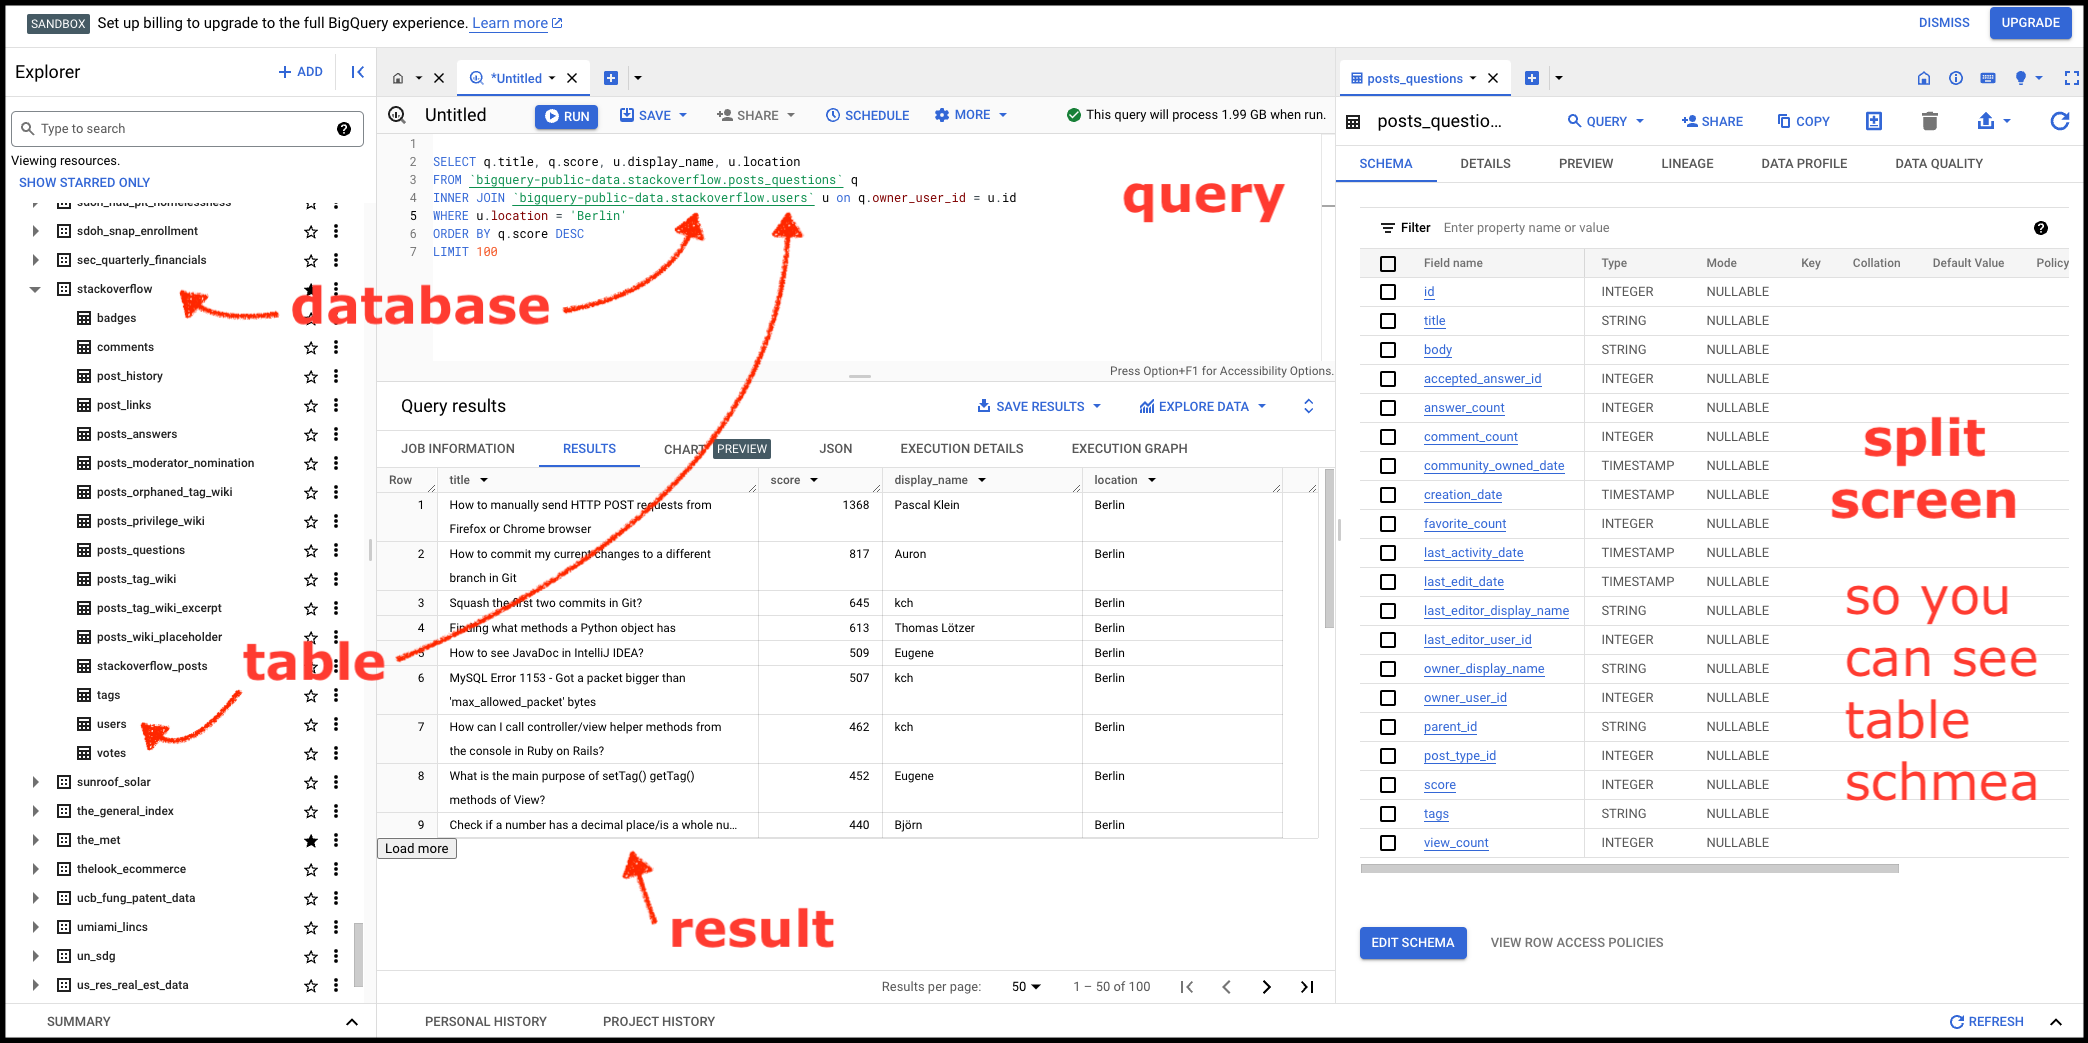Screen dimensions: 2088x1043
Task: Sort by score column dropdown arrow
Action: tap(814, 481)
